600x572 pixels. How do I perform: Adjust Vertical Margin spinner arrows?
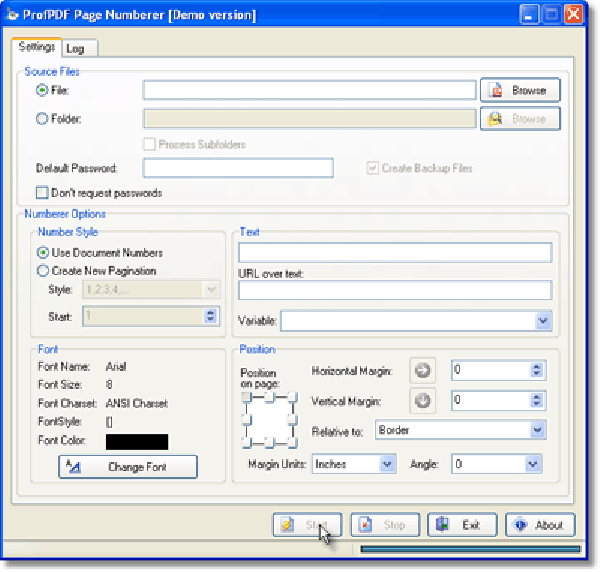(536, 400)
